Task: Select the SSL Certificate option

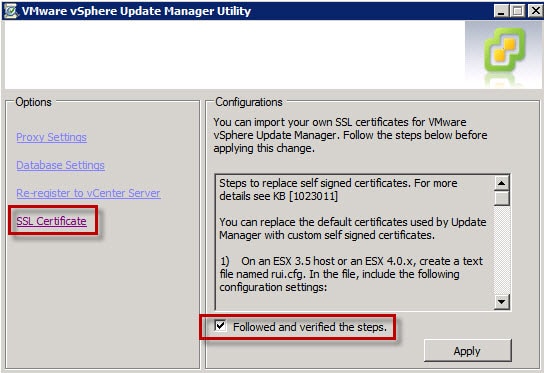Action: pos(51,221)
